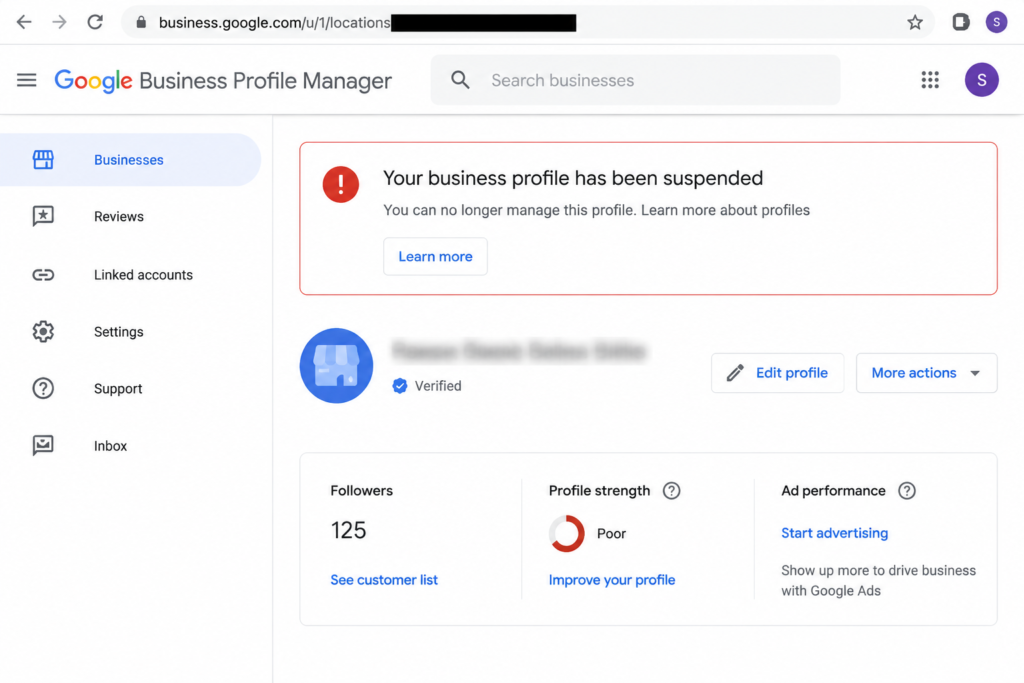Click the Poor profile strength ring
The height and width of the screenshot is (683, 1024).
coord(567,533)
